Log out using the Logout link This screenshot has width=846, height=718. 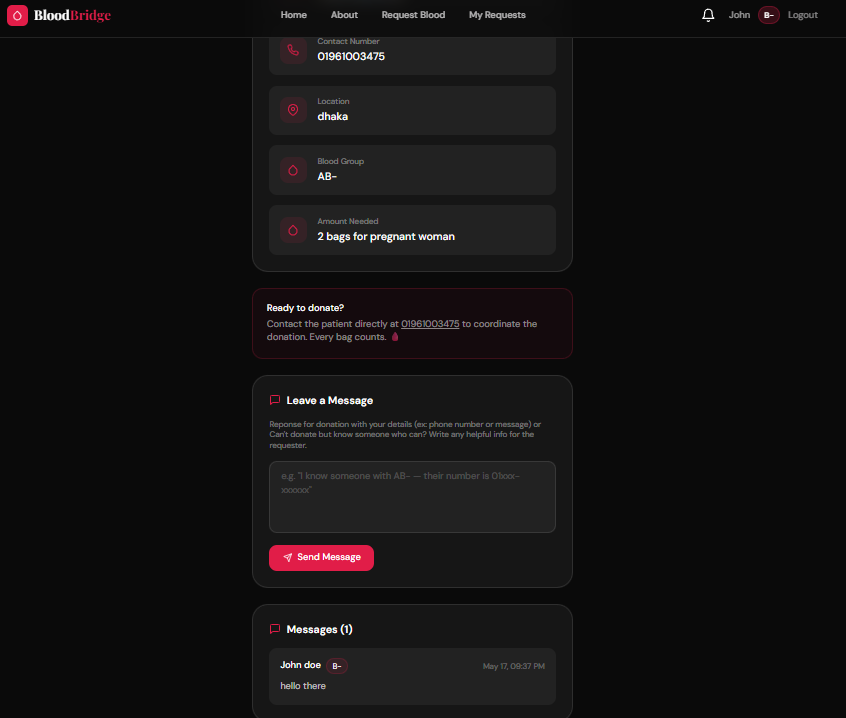click(x=802, y=15)
